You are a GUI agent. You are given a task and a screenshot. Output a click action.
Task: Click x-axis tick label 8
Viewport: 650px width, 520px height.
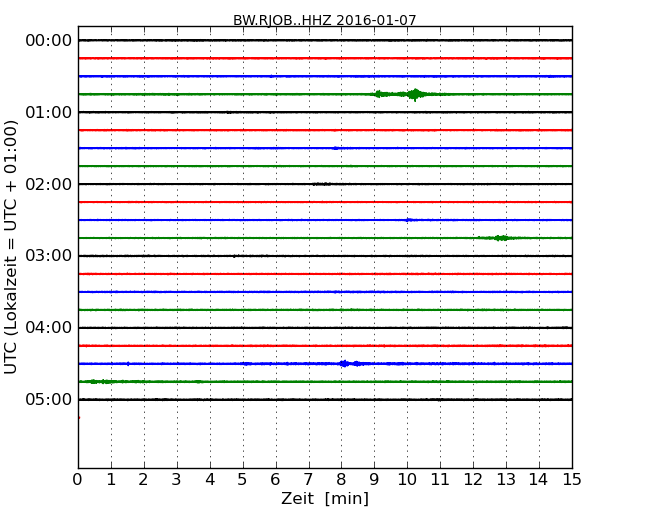tap(341, 480)
